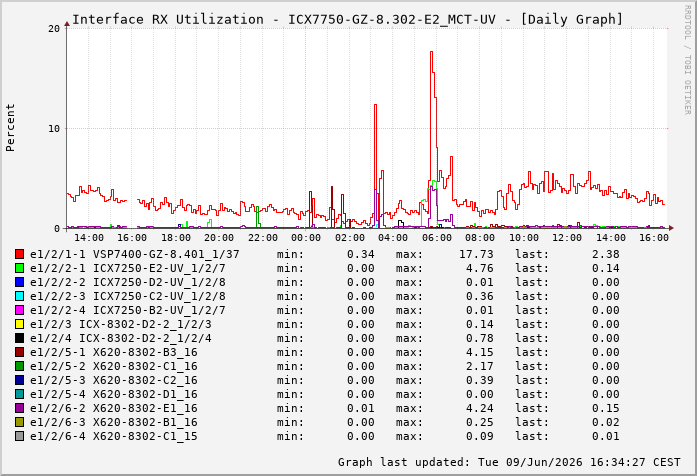Click legend label e1/2/5-1 X620-8302-B3_16

point(114,352)
